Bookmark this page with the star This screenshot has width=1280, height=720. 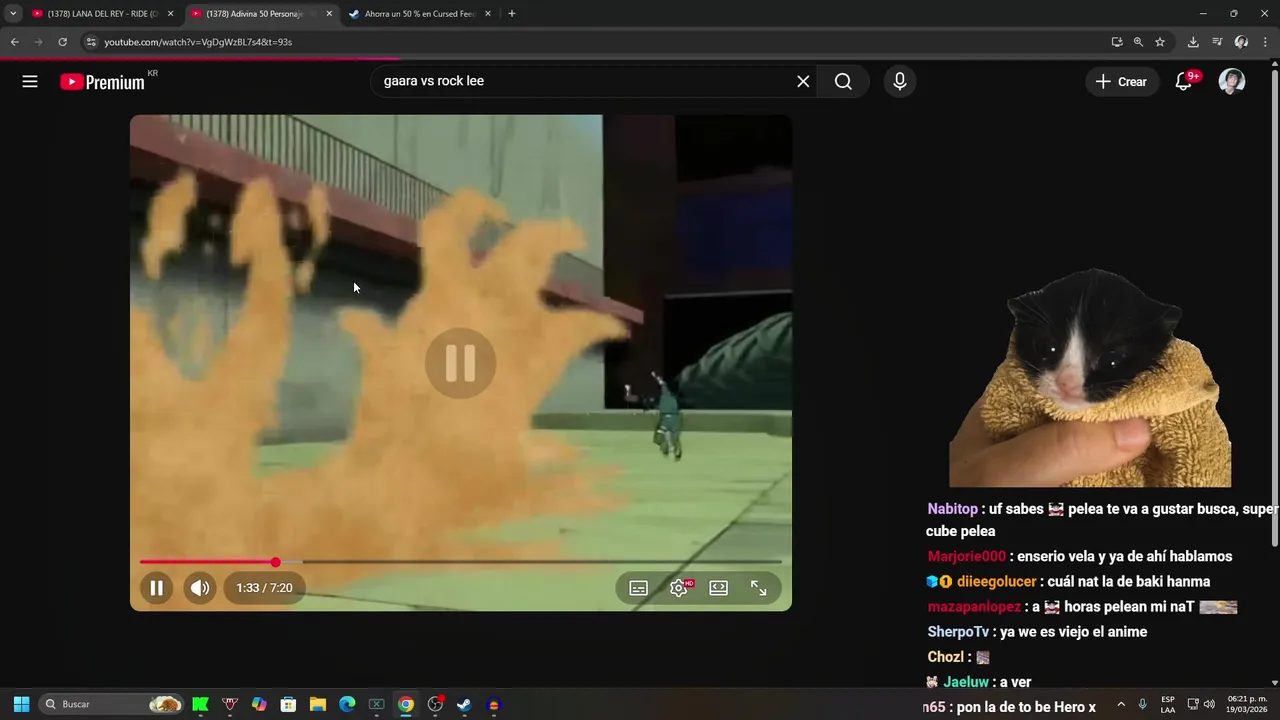[1160, 42]
